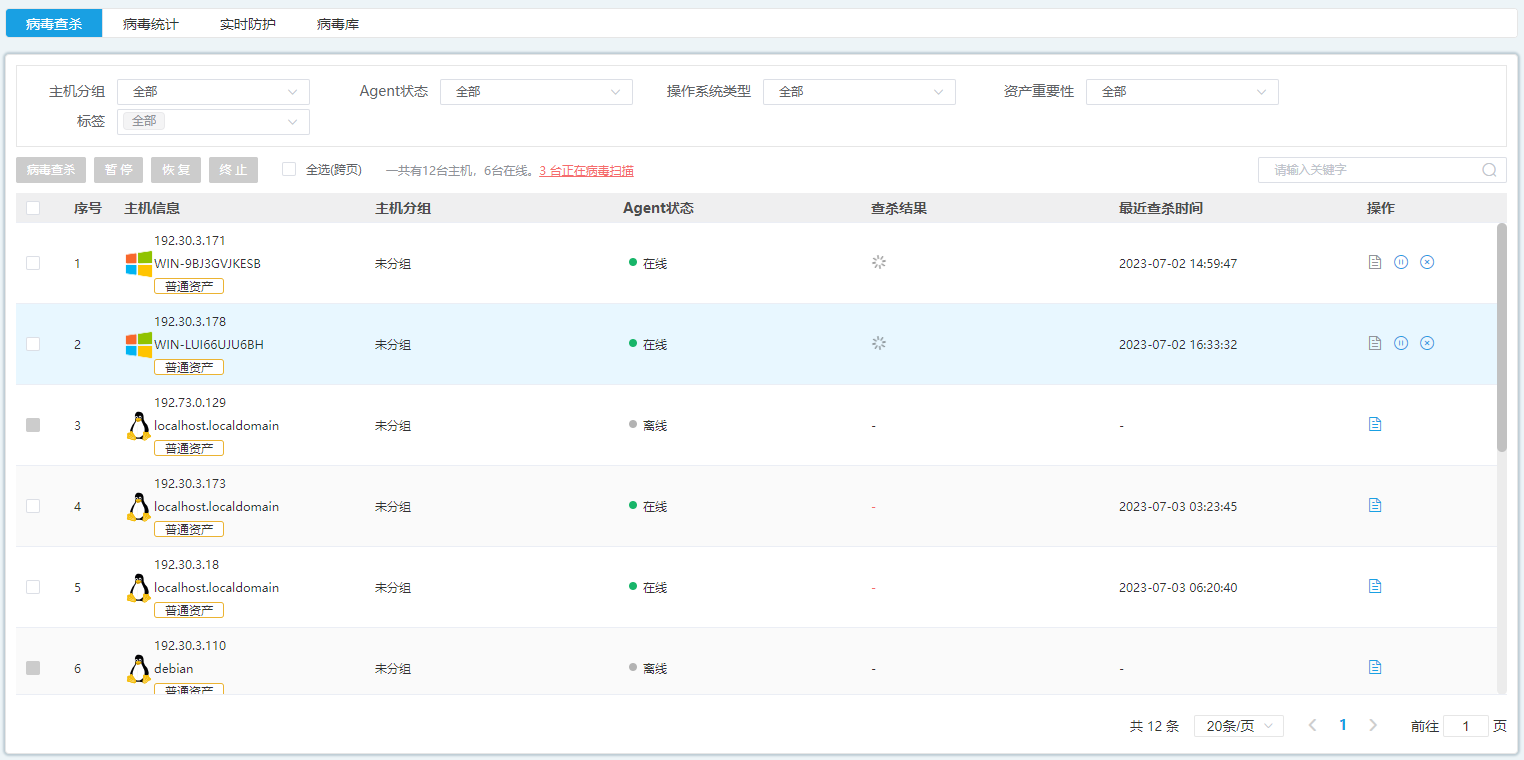1524x760 pixels.
Task: Expand the 主机分组 dropdown
Action: coord(213,92)
